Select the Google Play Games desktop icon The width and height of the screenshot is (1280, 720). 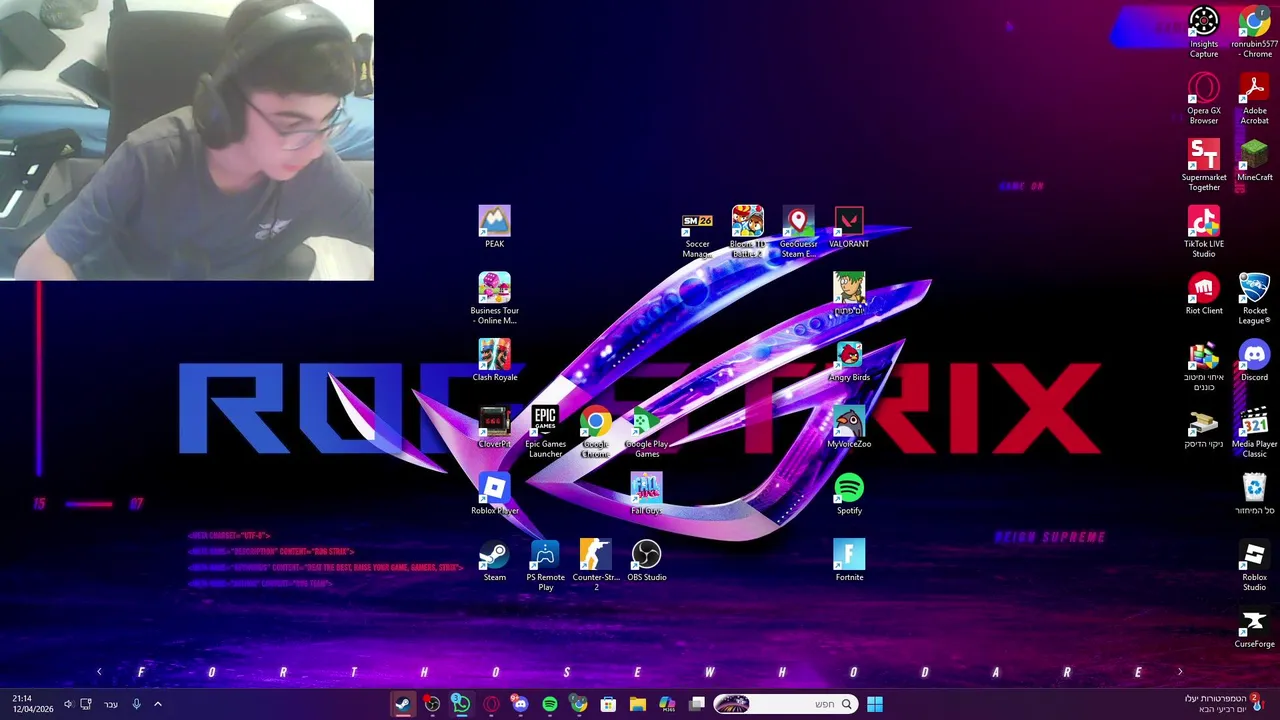coord(647,432)
